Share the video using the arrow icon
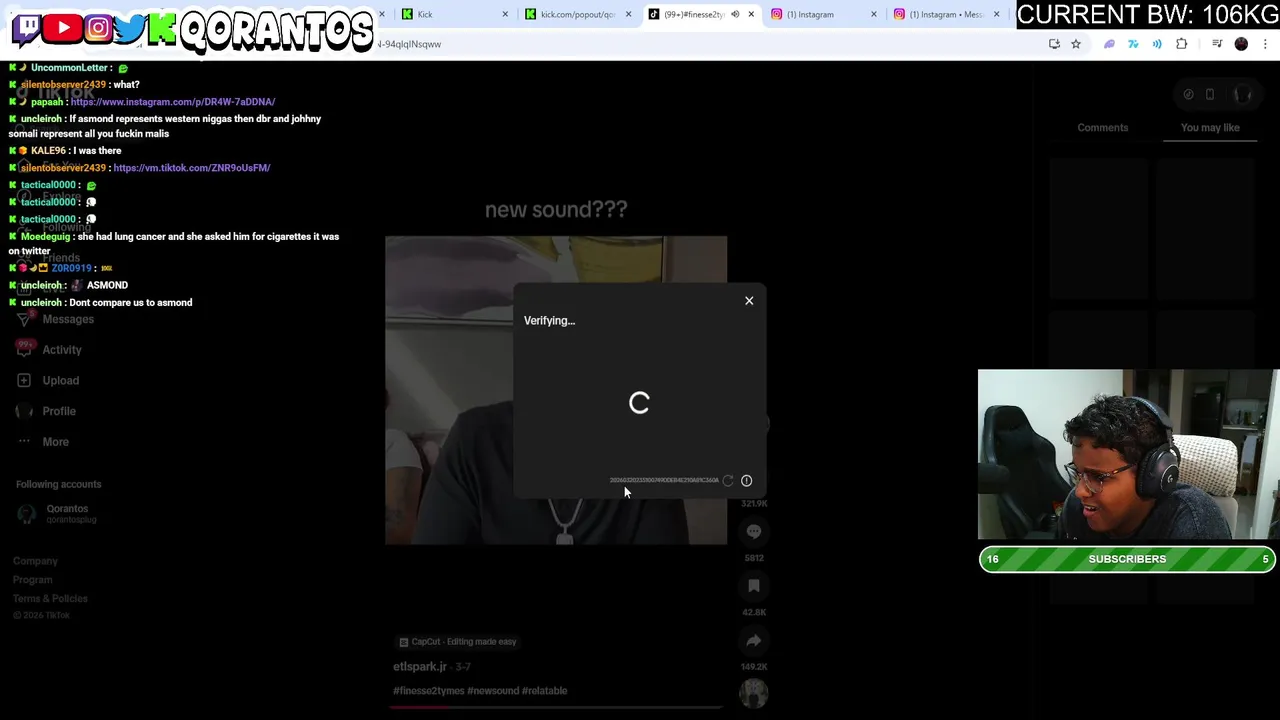Image resolution: width=1280 pixels, height=720 pixels. pyautogui.click(x=754, y=641)
